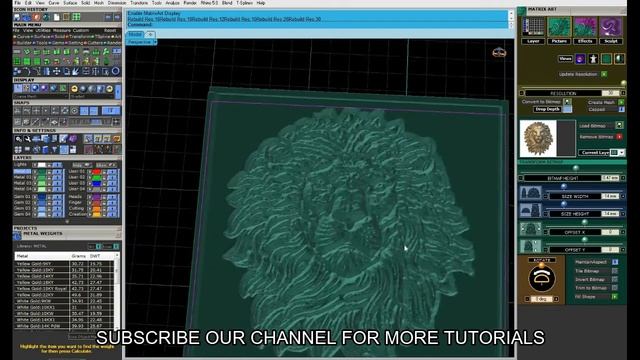The image size is (640, 360).
Task: Click the yellow round shading icon
Action: pos(75,89)
